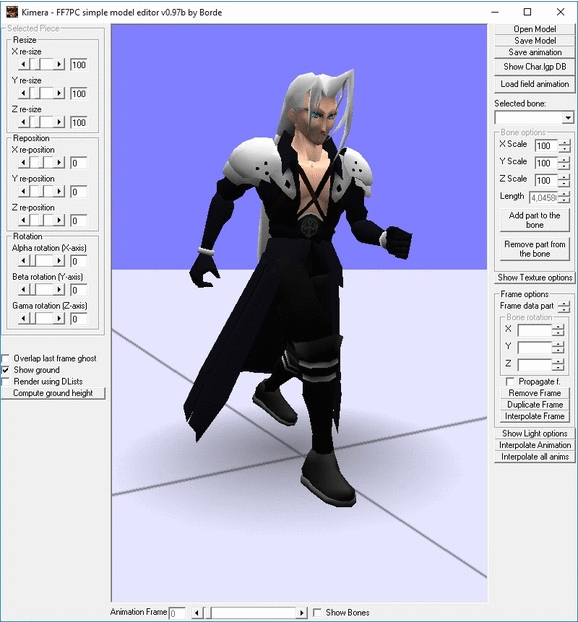Toggle Render using DLists checkbox
The height and width of the screenshot is (622, 578).
coord(6,382)
